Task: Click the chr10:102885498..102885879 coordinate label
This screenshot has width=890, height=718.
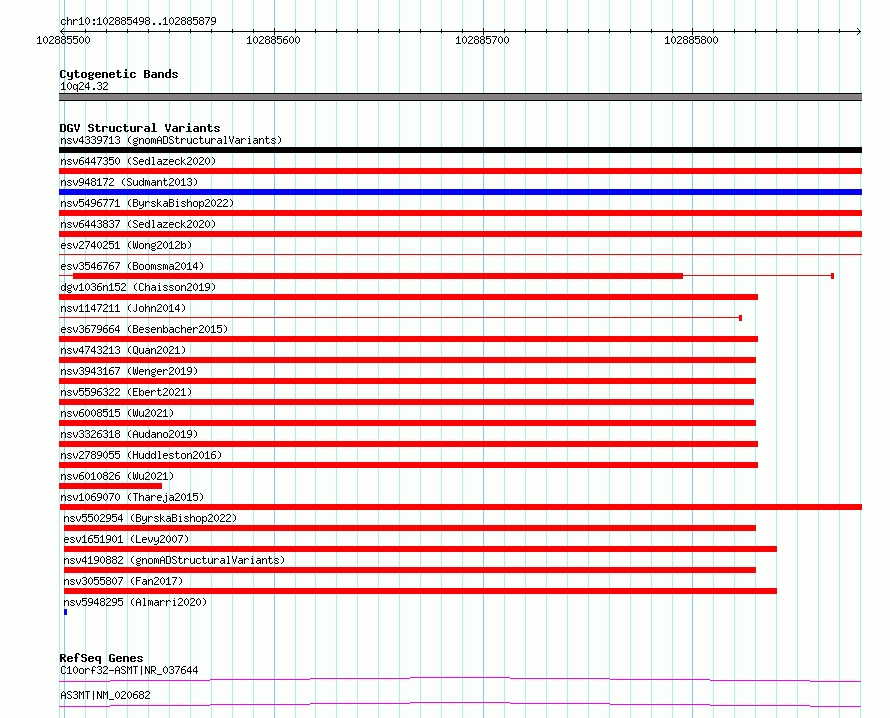Action: pos(138,21)
